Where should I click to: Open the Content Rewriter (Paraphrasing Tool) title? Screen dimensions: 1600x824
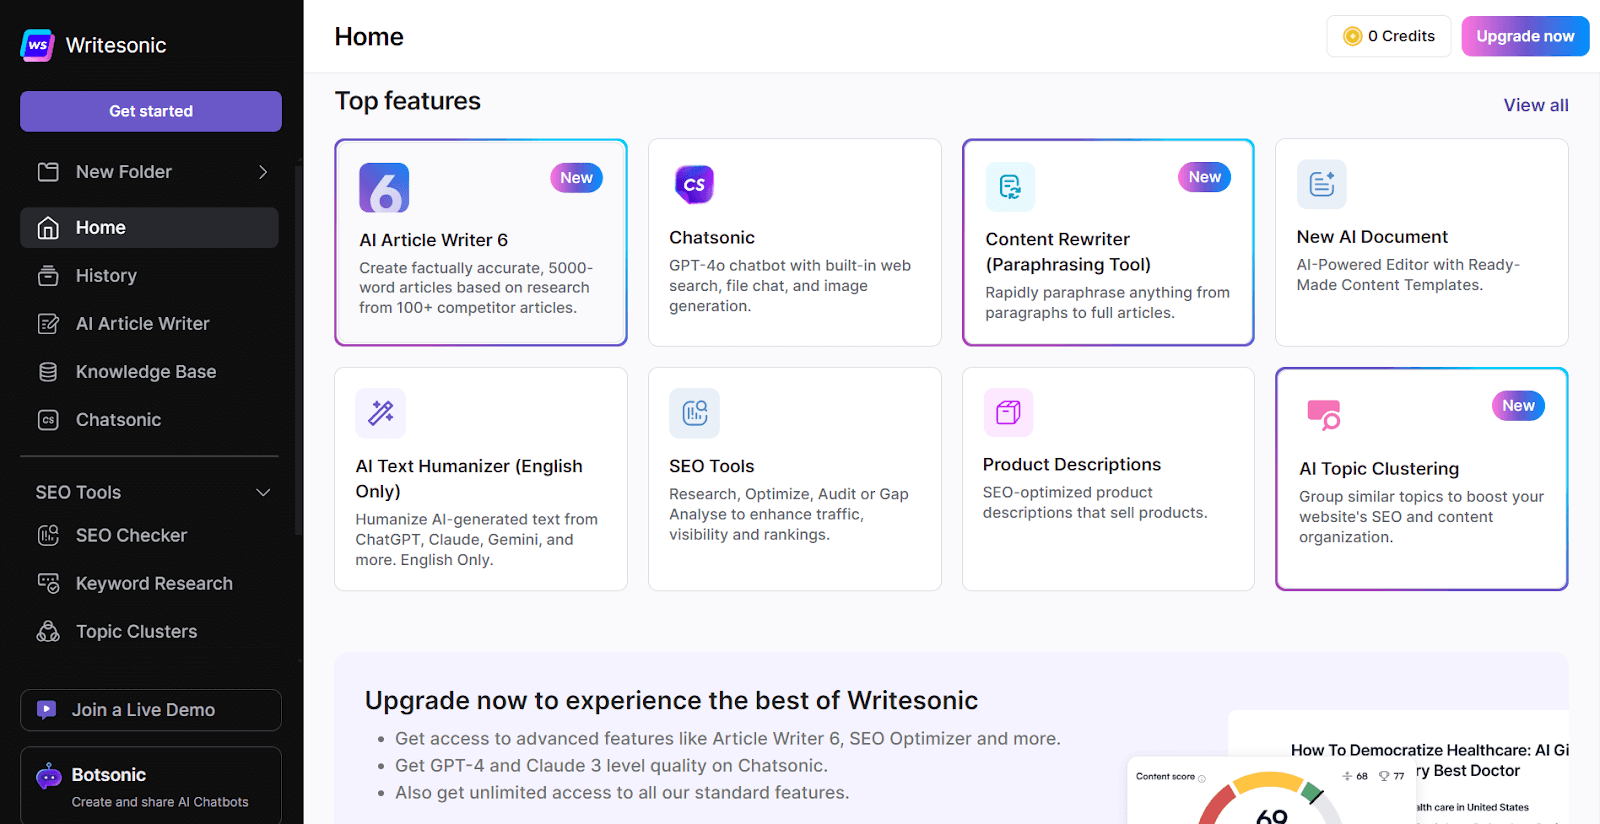tap(1068, 252)
